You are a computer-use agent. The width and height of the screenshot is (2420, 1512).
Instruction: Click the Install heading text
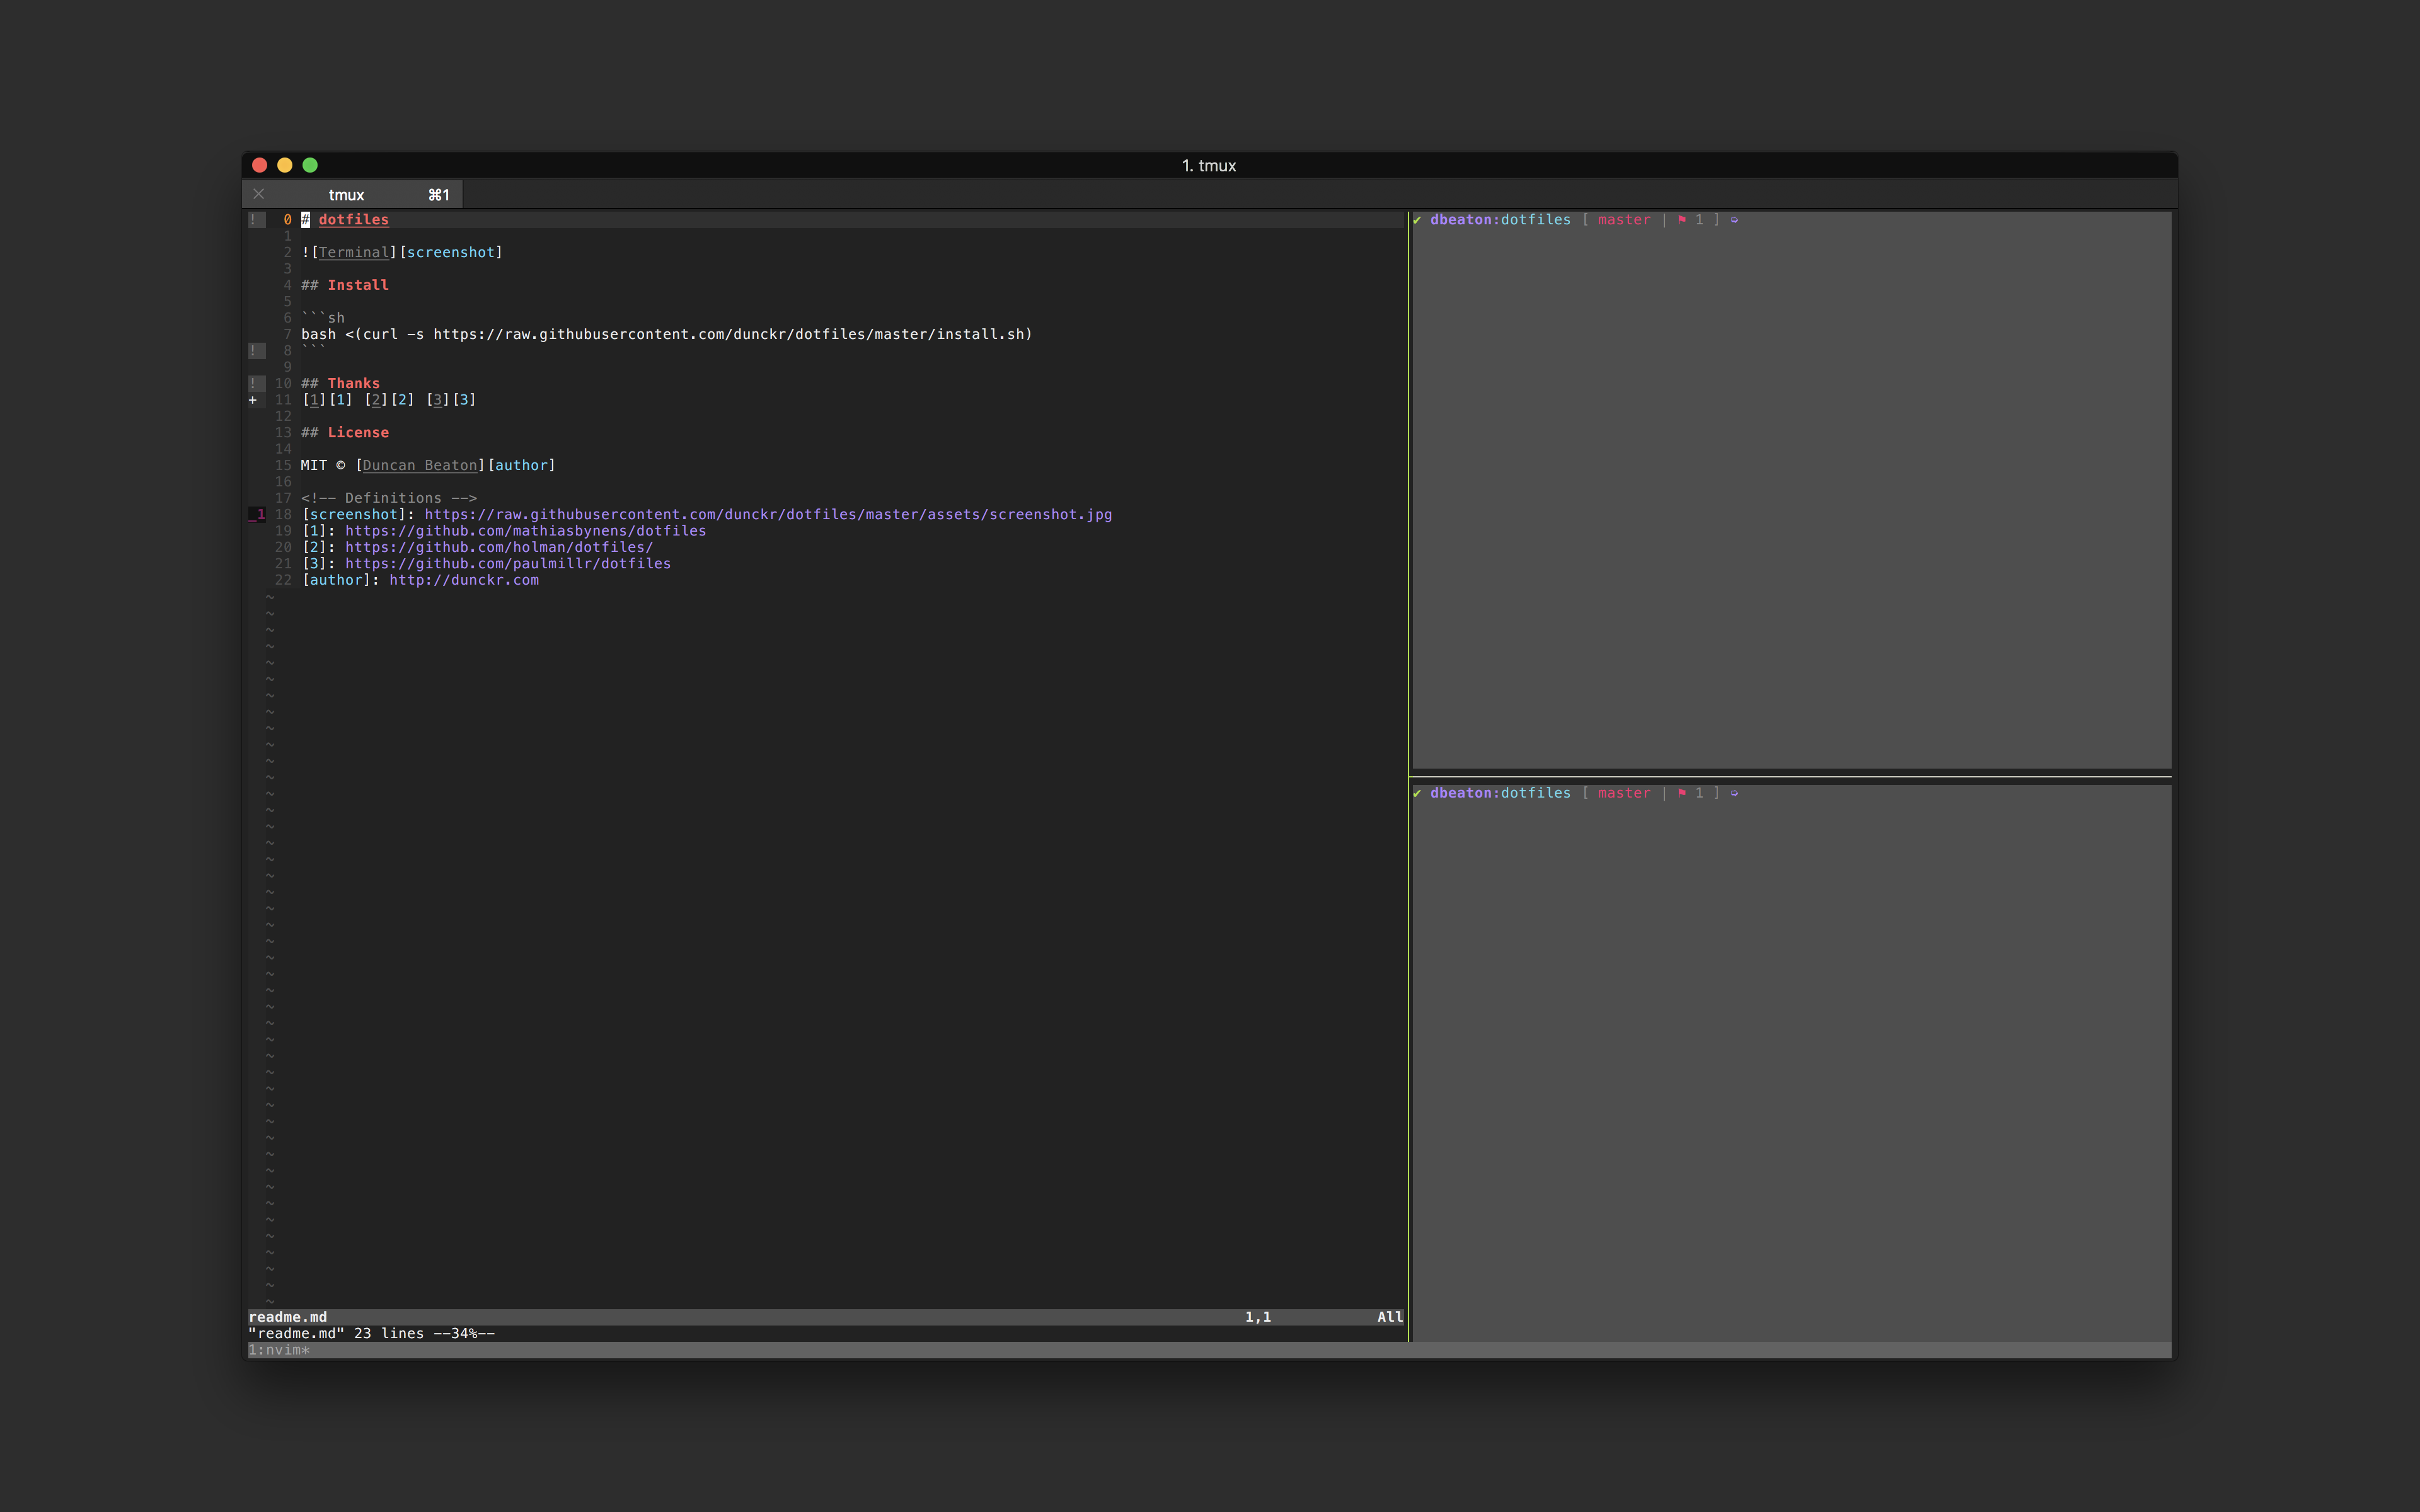click(358, 285)
